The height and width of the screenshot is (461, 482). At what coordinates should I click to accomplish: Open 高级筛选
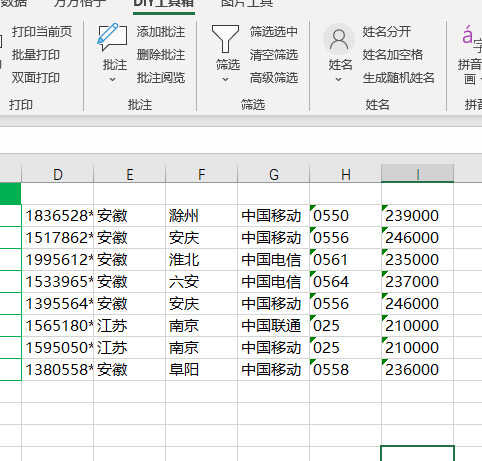point(274,78)
